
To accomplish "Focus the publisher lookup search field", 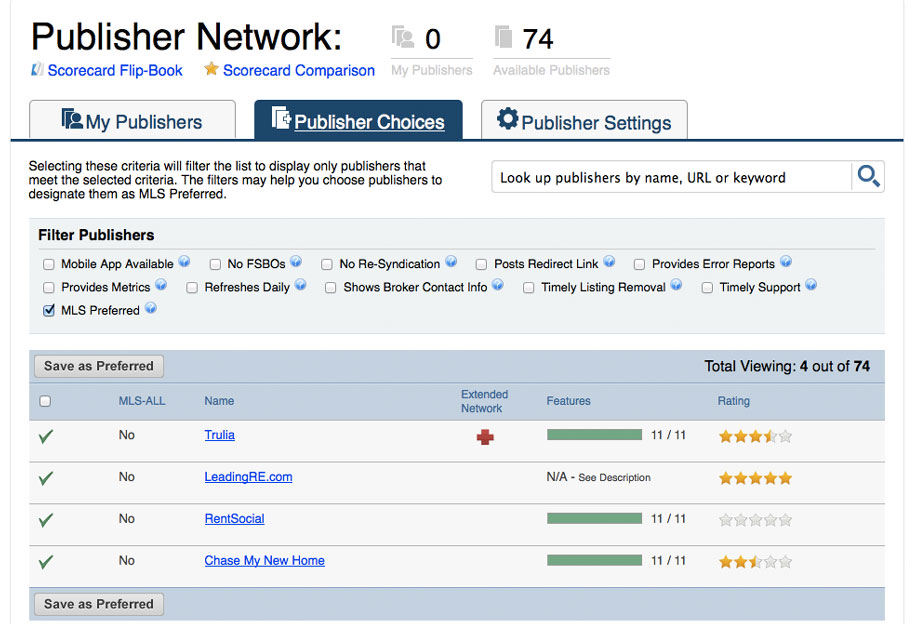I will 670,177.
